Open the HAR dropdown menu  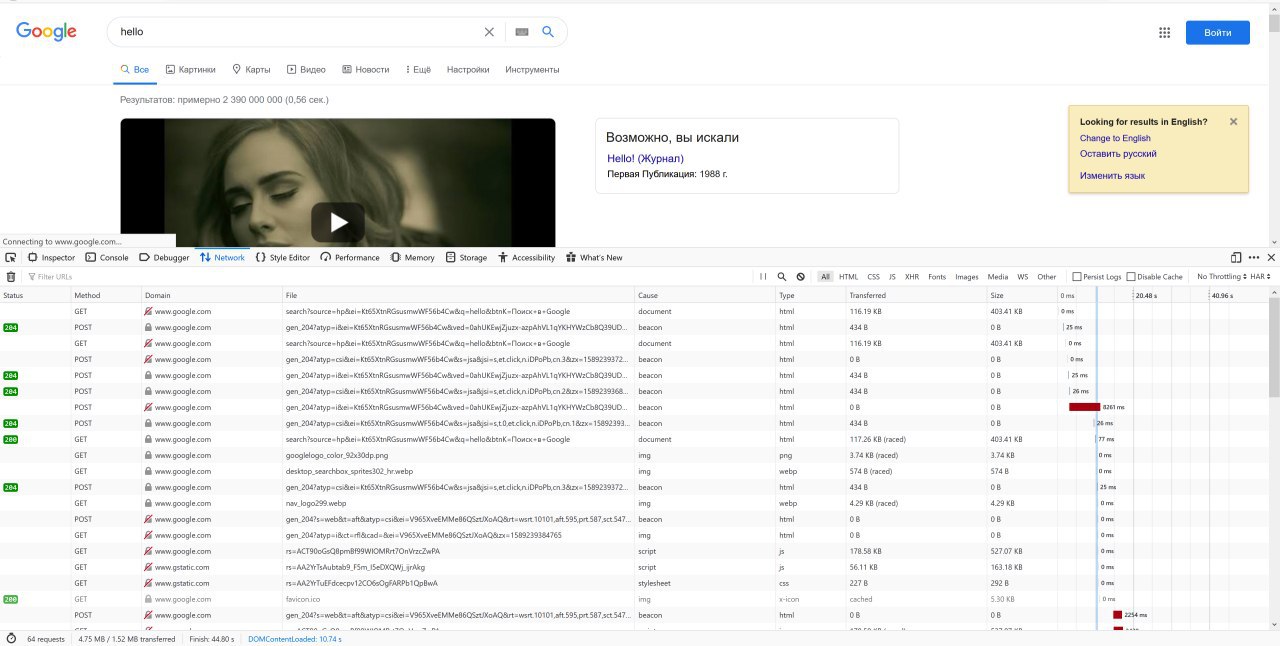pyautogui.click(x=1261, y=277)
